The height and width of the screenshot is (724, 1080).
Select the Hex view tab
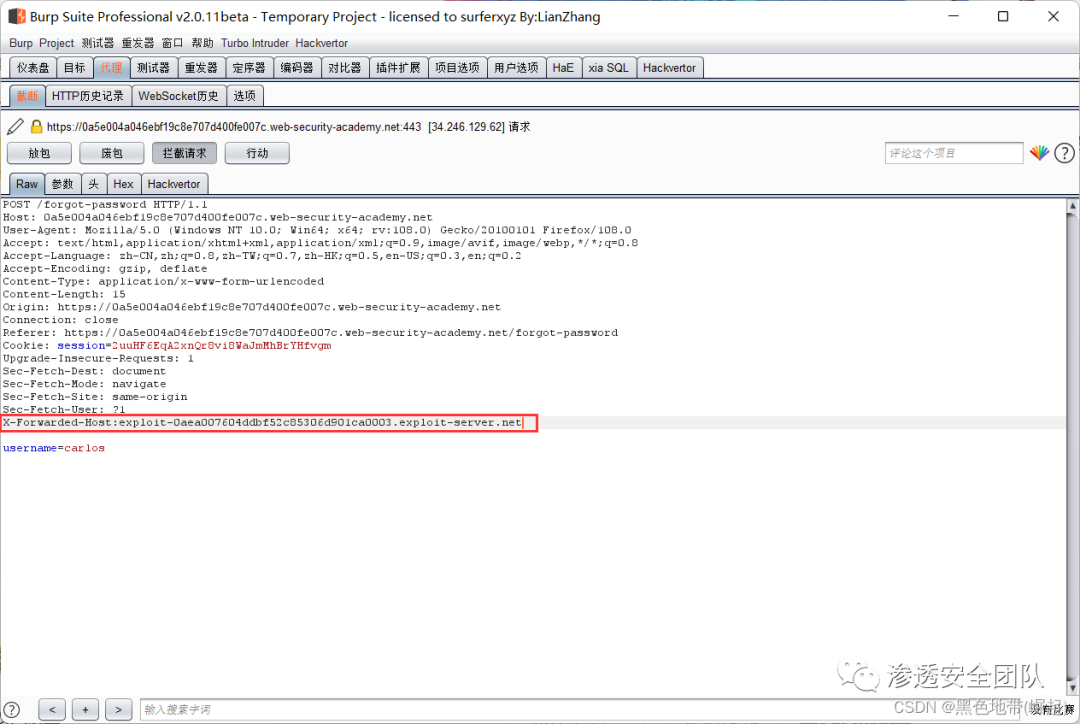[x=123, y=184]
